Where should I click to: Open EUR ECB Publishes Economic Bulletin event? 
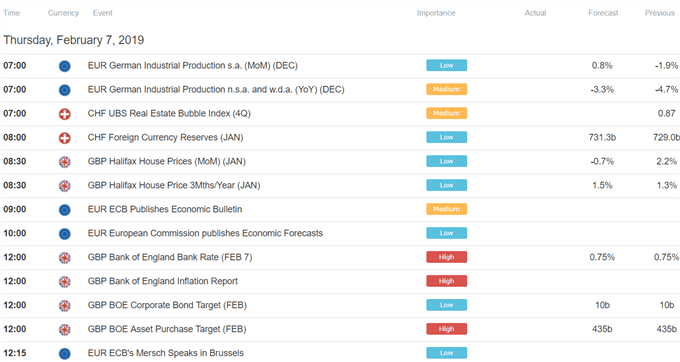pos(165,209)
